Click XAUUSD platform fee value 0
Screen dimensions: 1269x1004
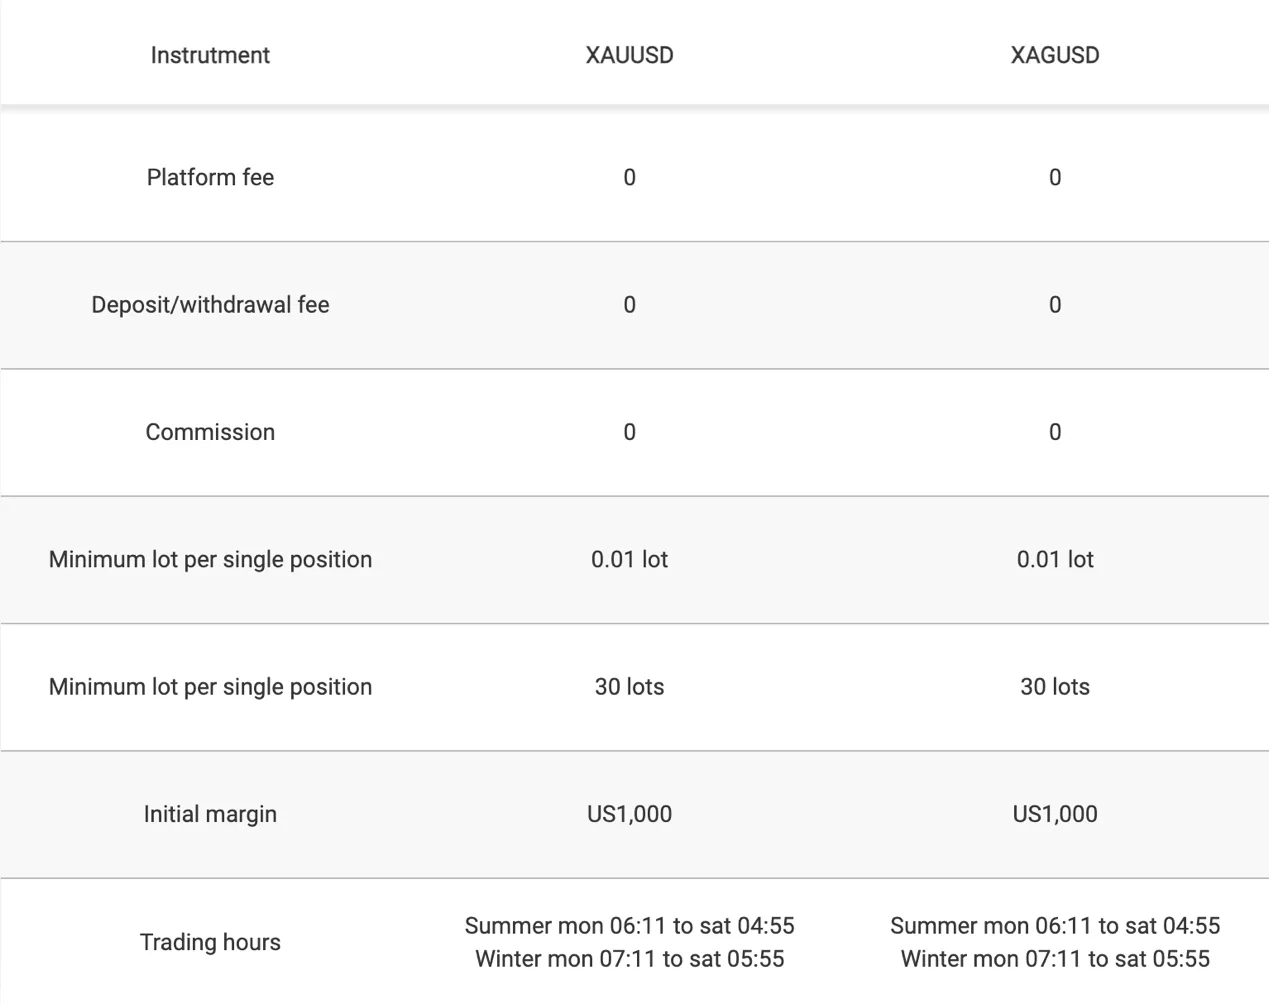tap(629, 177)
